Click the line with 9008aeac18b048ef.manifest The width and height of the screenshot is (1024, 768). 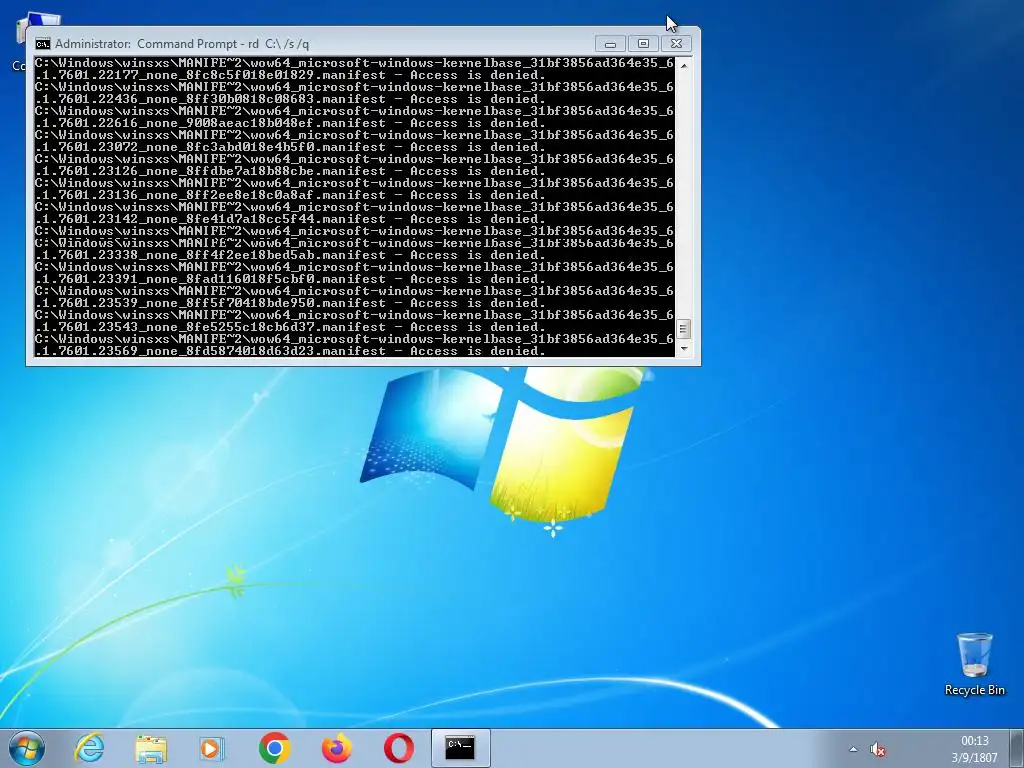291,123
